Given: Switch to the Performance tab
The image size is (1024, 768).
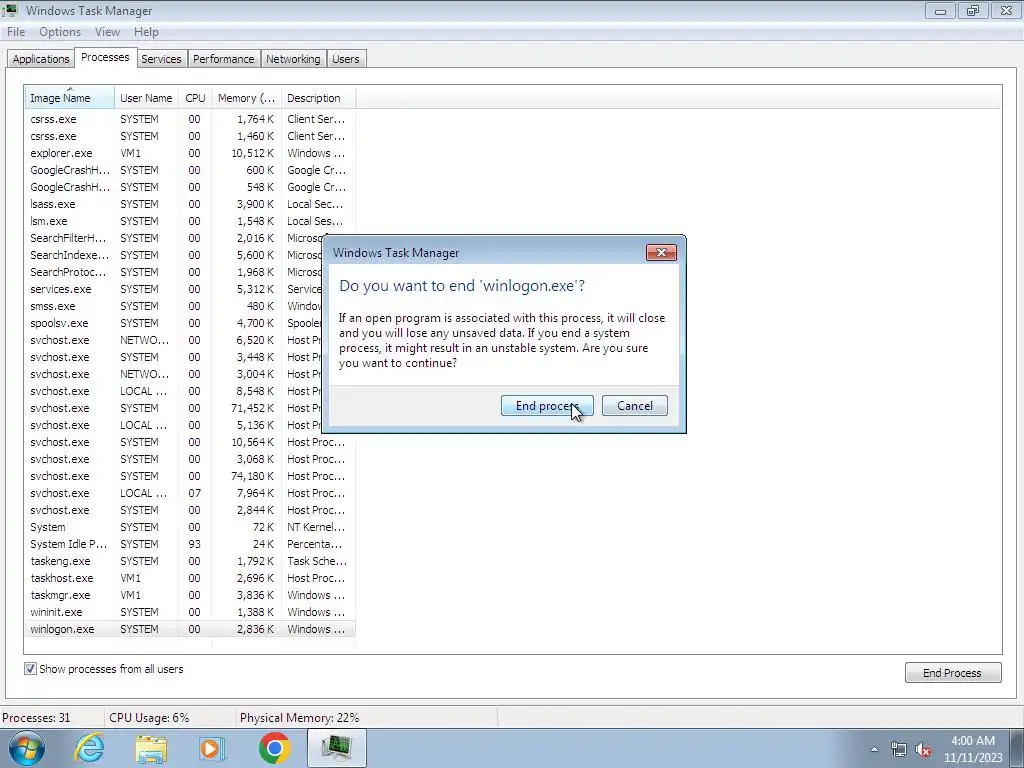Looking at the screenshot, I should tap(223, 59).
